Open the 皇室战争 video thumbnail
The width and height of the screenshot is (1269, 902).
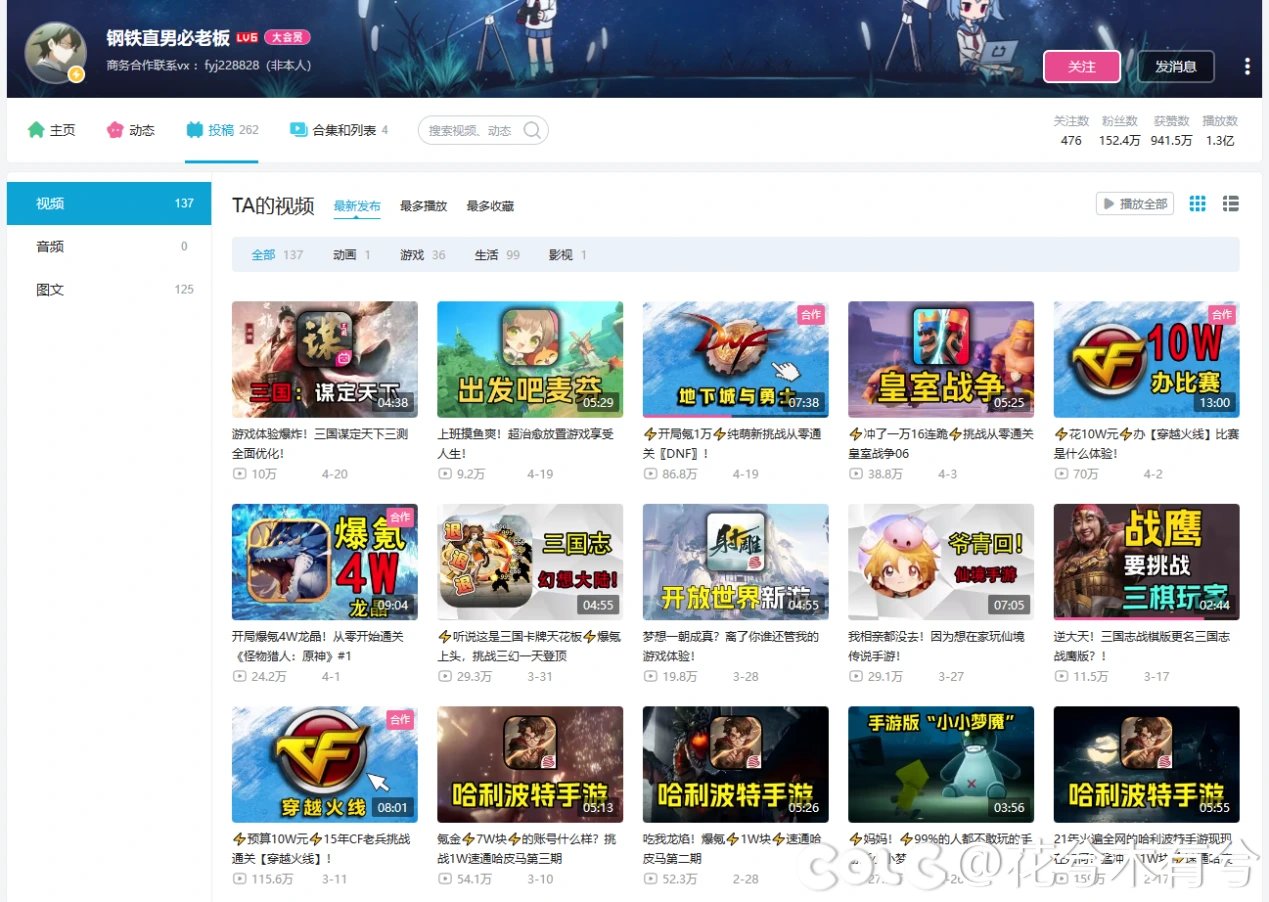[x=941, y=359]
